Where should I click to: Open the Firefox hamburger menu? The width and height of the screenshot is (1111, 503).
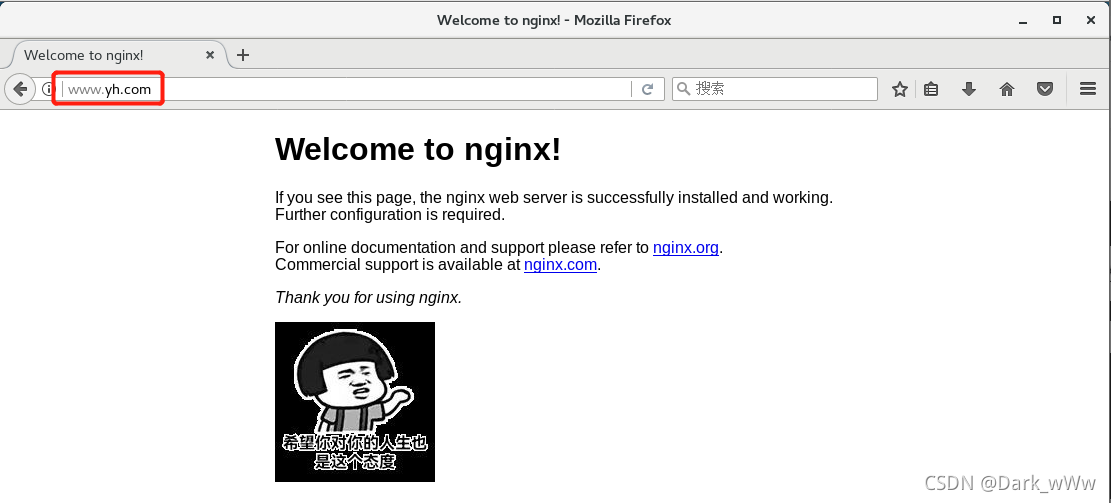(x=1088, y=89)
